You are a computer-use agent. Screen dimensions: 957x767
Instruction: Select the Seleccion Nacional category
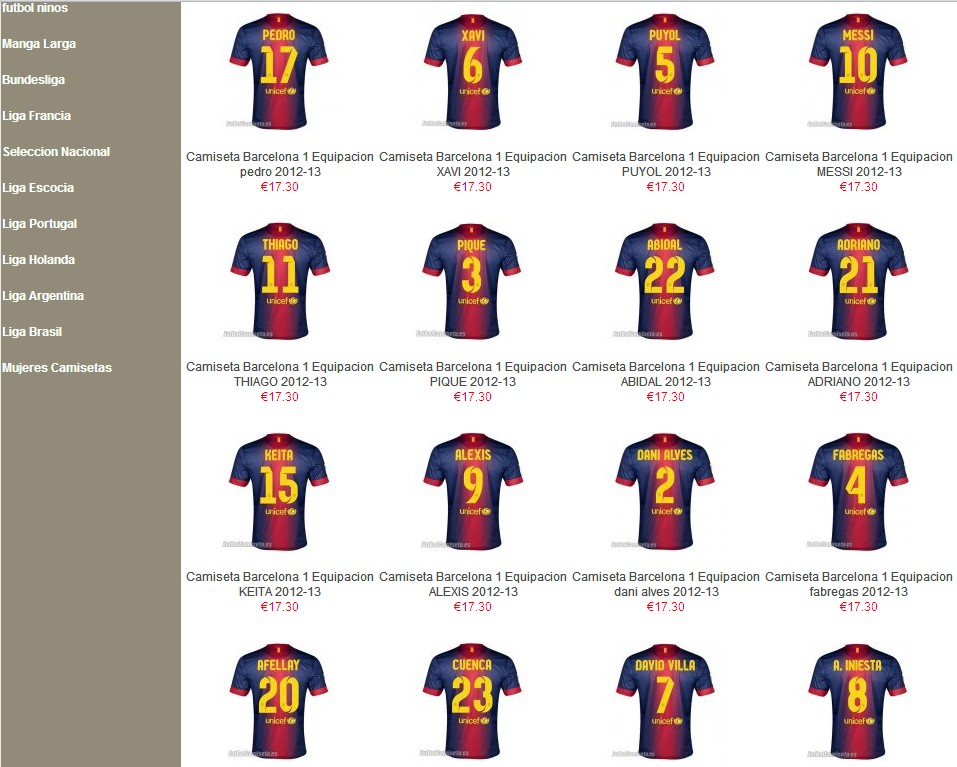tap(55, 151)
